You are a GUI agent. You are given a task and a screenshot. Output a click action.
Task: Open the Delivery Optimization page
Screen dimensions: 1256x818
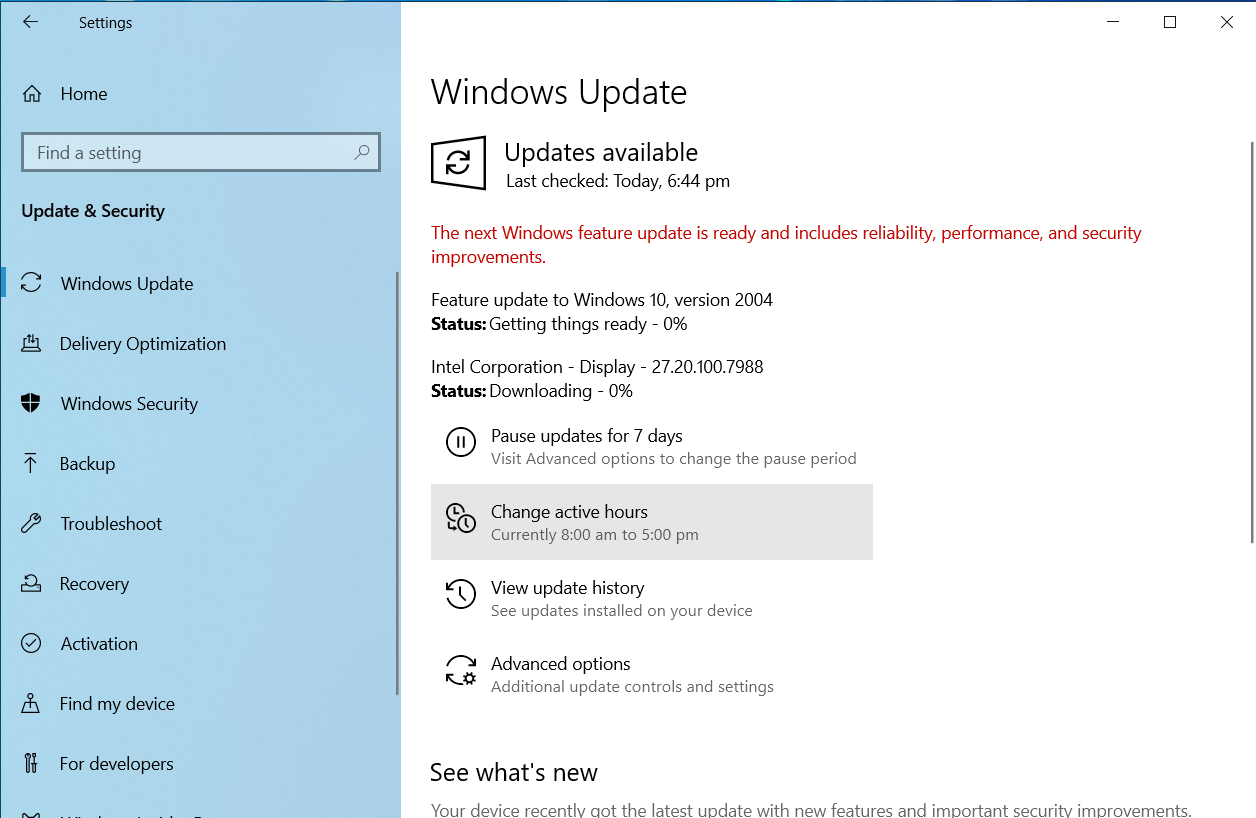143,344
